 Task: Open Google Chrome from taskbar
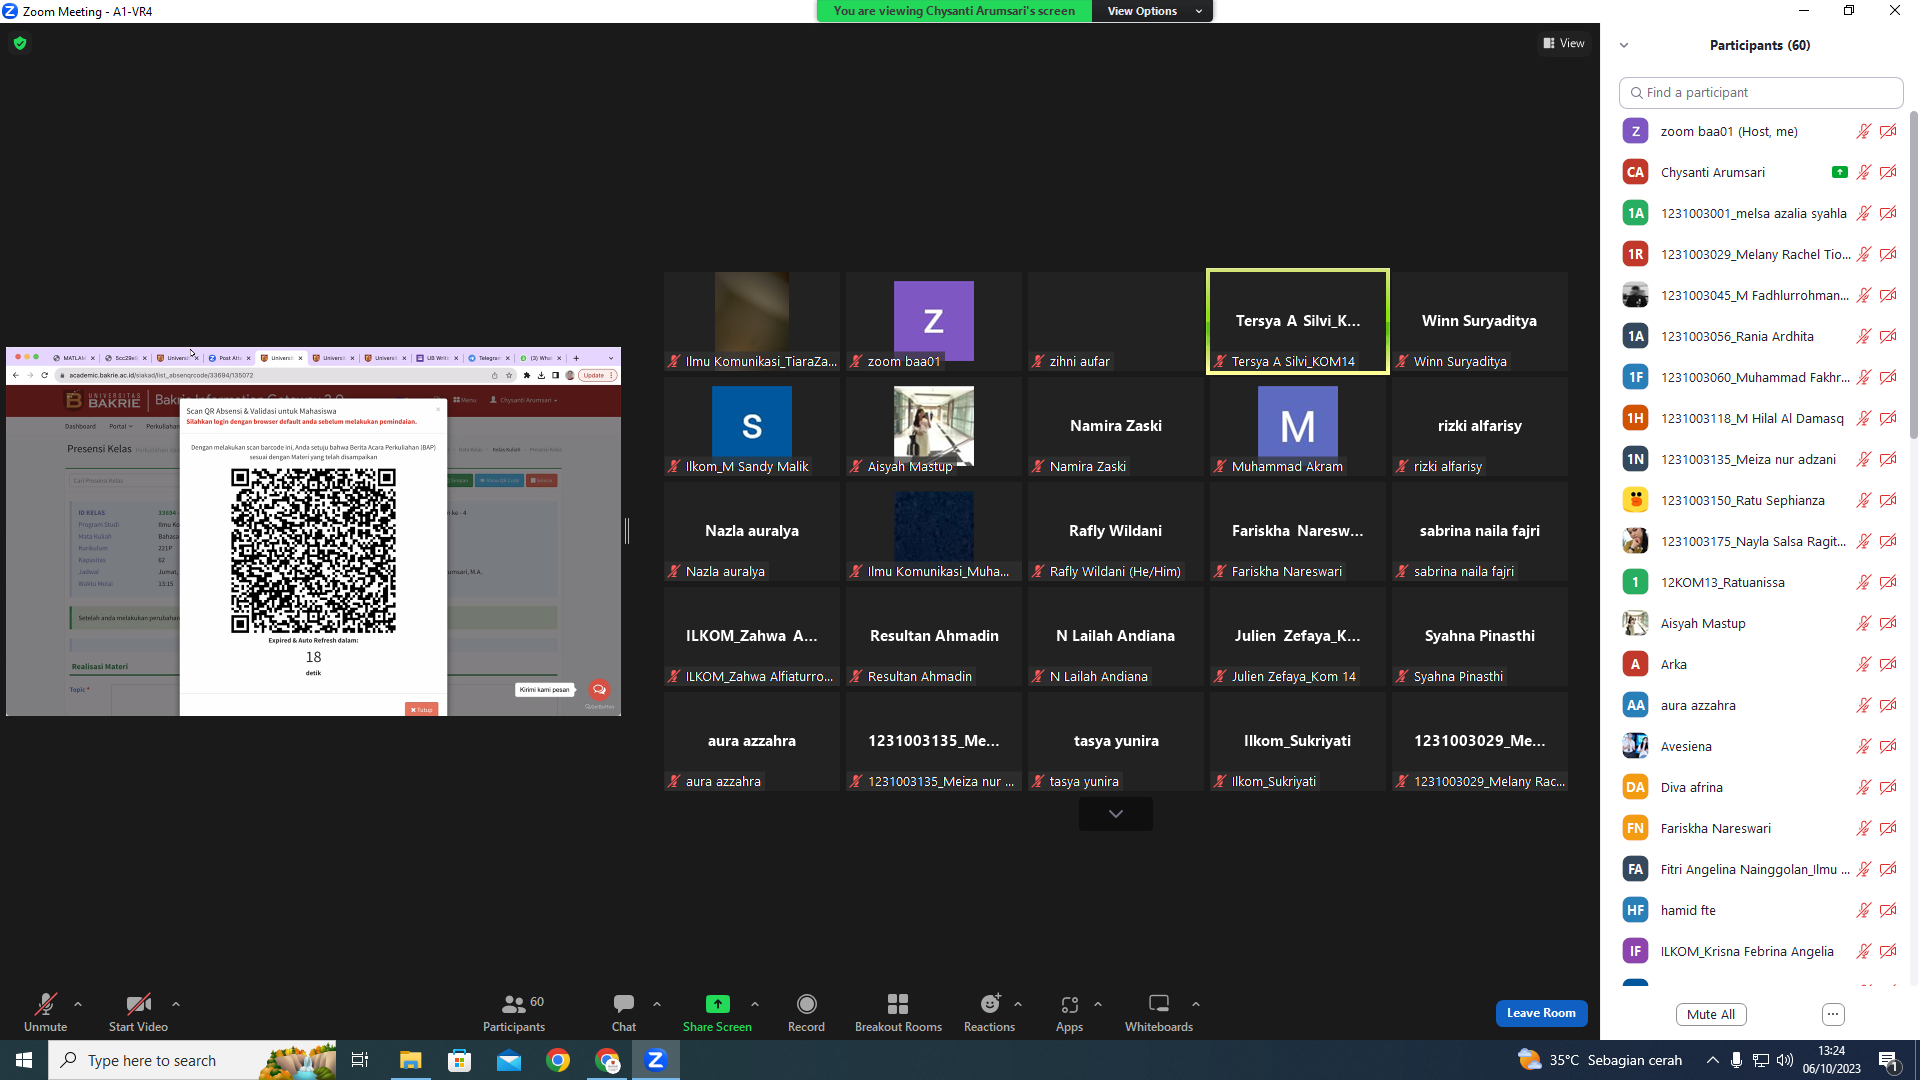pyautogui.click(x=558, y=1060)
